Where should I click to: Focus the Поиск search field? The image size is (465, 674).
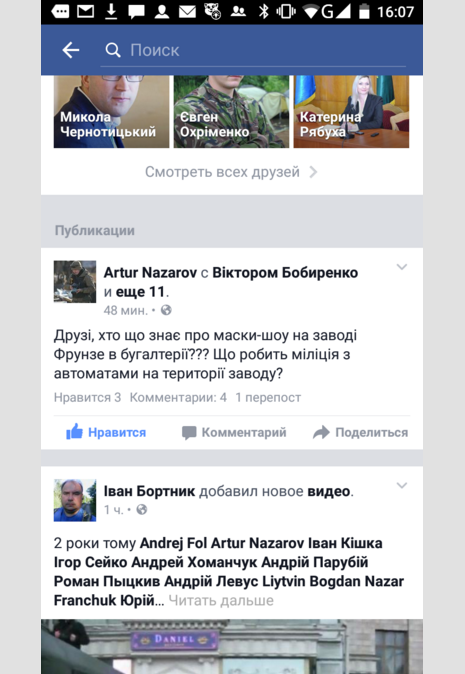[x=253, y=50]
